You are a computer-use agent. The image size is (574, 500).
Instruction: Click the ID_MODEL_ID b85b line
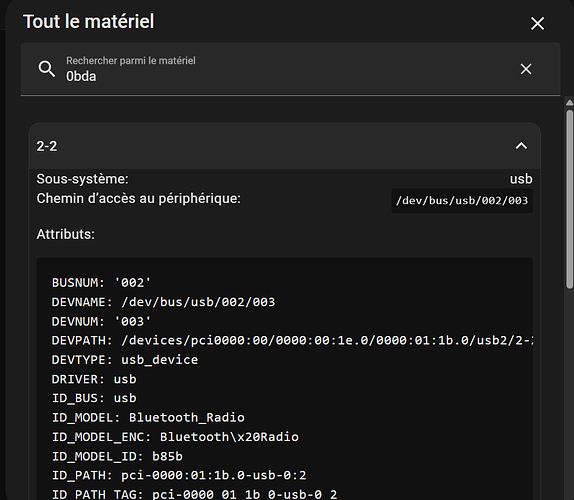coord(117,456)
